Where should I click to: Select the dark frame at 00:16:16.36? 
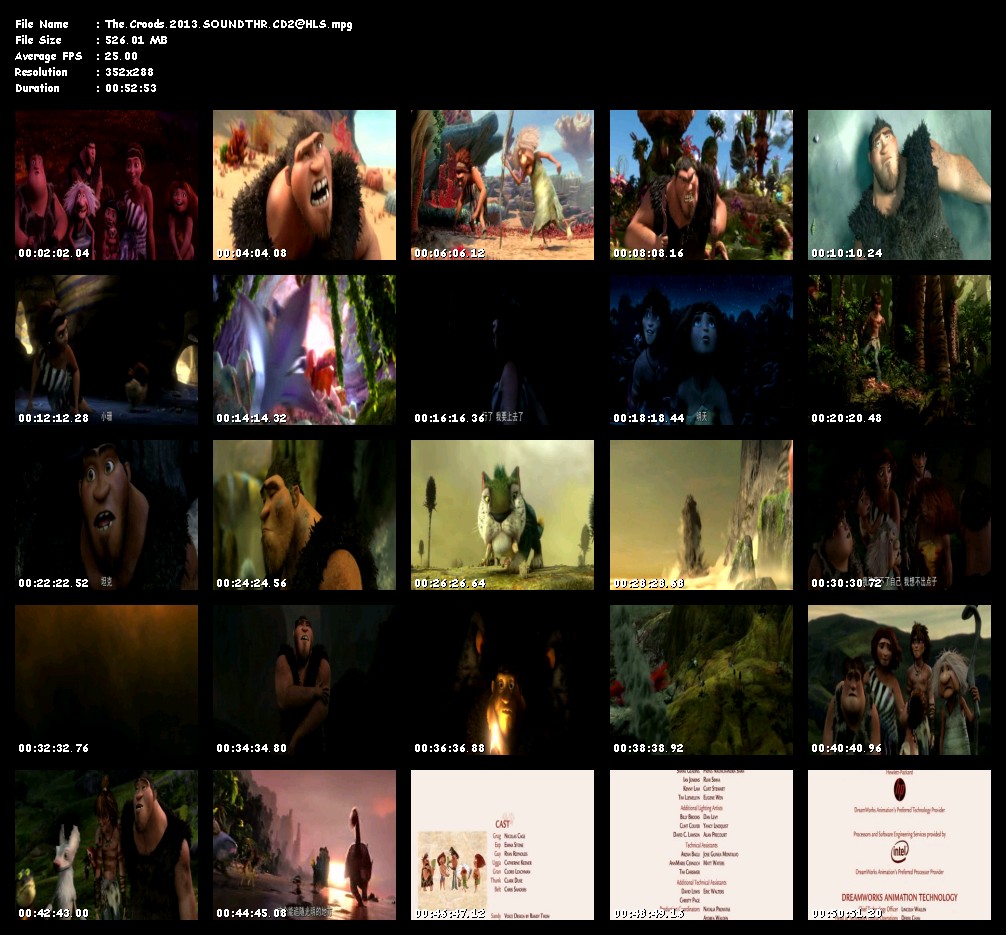tap(502, 350)
